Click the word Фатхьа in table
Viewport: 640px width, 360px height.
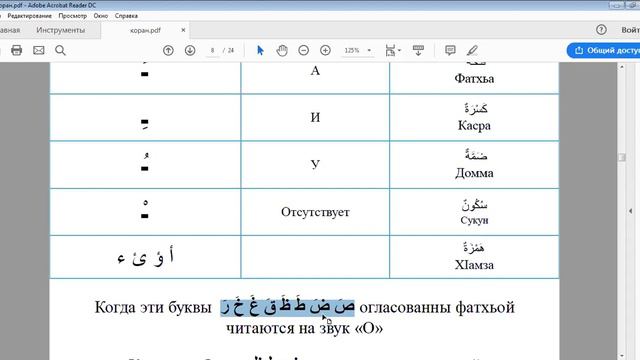coord(474,78)
